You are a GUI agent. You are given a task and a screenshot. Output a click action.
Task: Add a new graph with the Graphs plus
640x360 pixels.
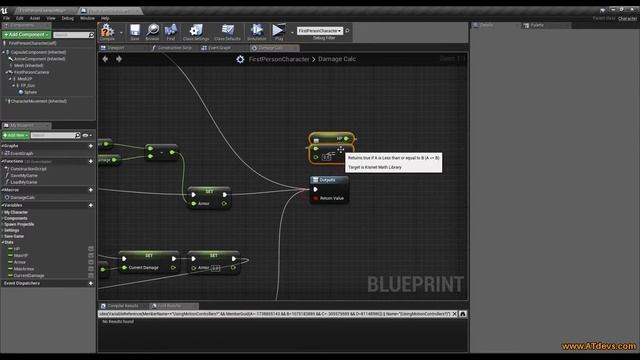point(91,146)
